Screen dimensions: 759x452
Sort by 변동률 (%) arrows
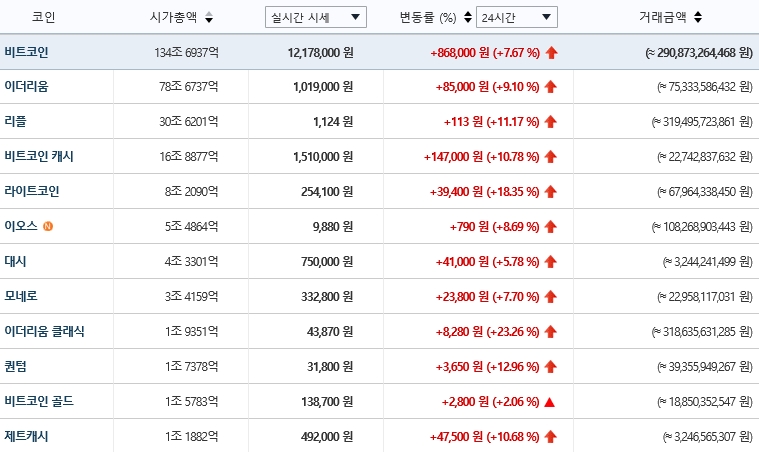[x=468, y=17]
